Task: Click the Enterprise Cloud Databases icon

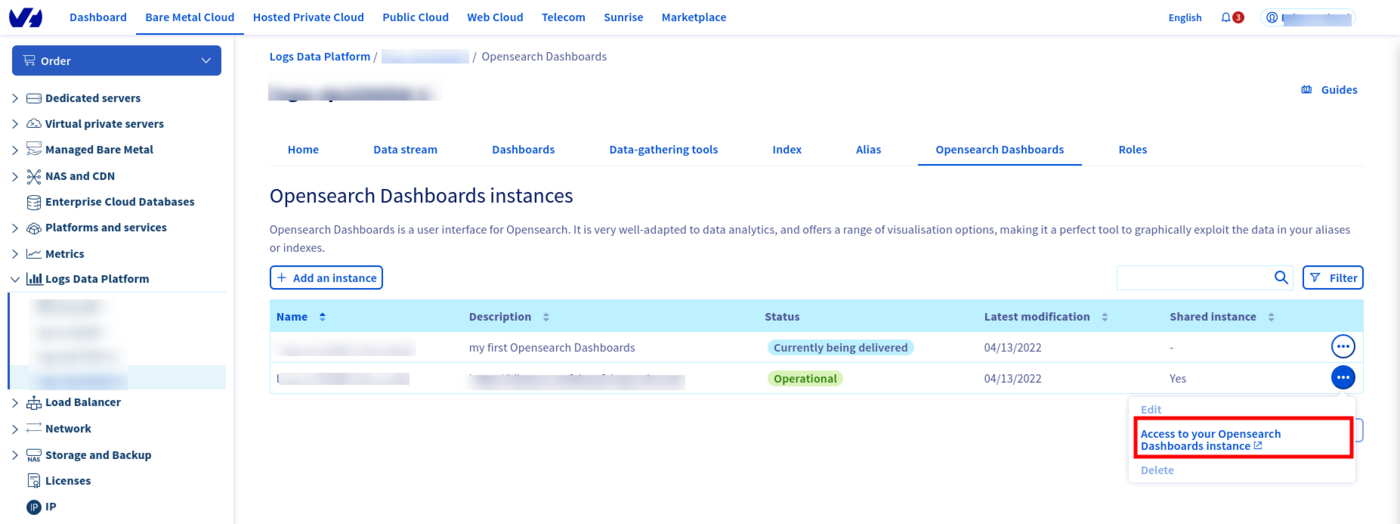Action: (34, 202)
